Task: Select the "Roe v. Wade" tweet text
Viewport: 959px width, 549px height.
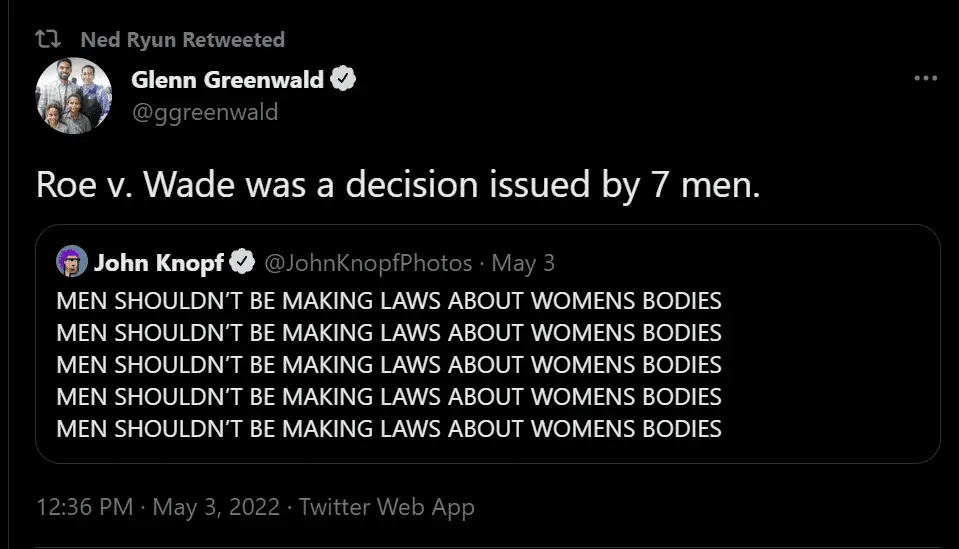Action: pos(398,186)
